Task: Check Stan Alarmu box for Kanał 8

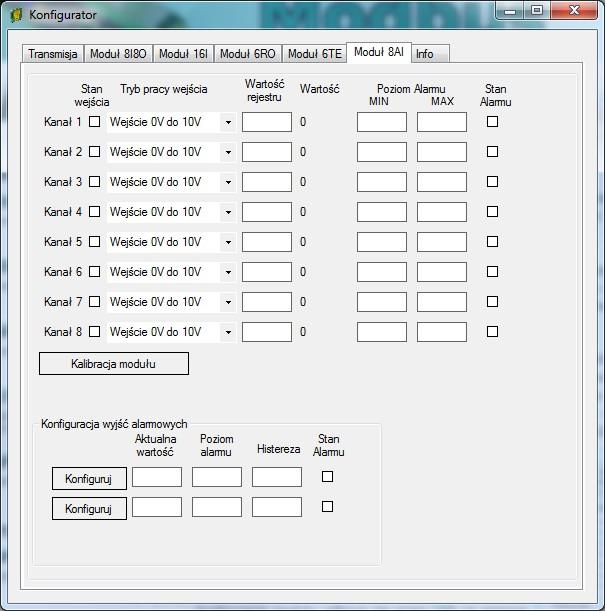Action: tap(492, 332)
